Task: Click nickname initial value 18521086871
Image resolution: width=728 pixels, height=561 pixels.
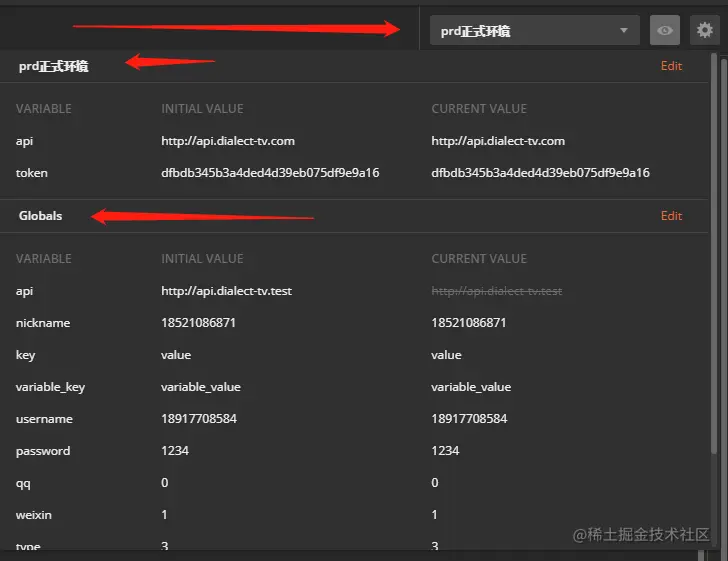Action: coord(198,323)
